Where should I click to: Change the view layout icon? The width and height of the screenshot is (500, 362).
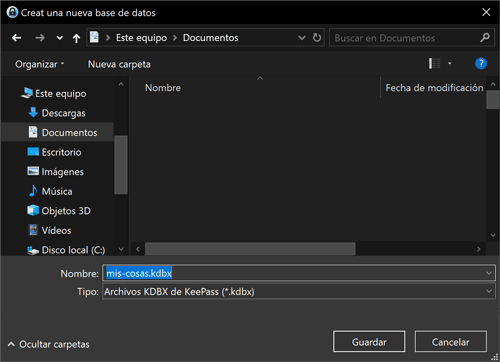[434, 63]
